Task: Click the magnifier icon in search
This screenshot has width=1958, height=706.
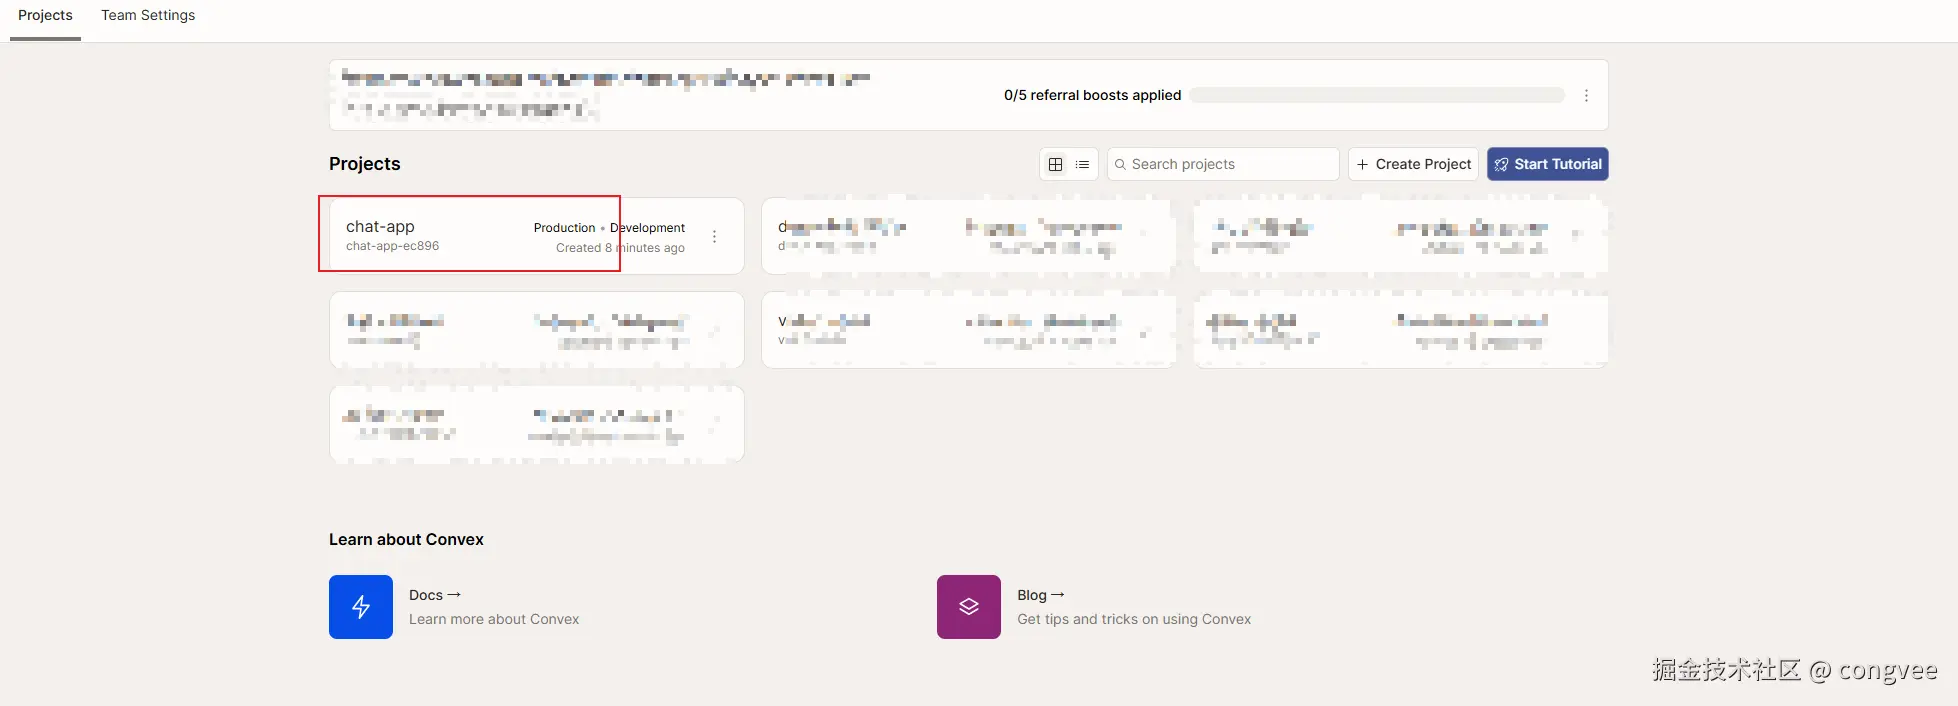Action: (1121, 164)
